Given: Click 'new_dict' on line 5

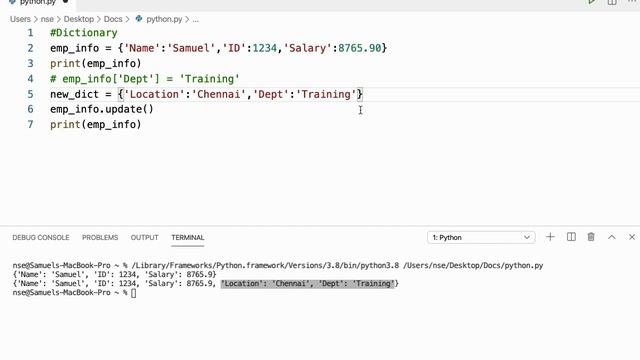Looking at the screenshot, I should tap(75, 94).
